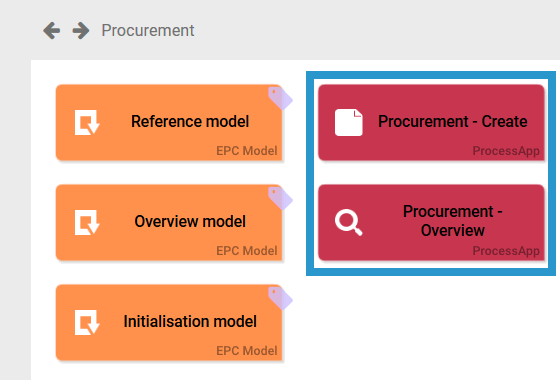The width and height of the screenshot is (560, 380).
Task: Click the magnifier icon on Procurement - Overview
Action: [349, 222]
